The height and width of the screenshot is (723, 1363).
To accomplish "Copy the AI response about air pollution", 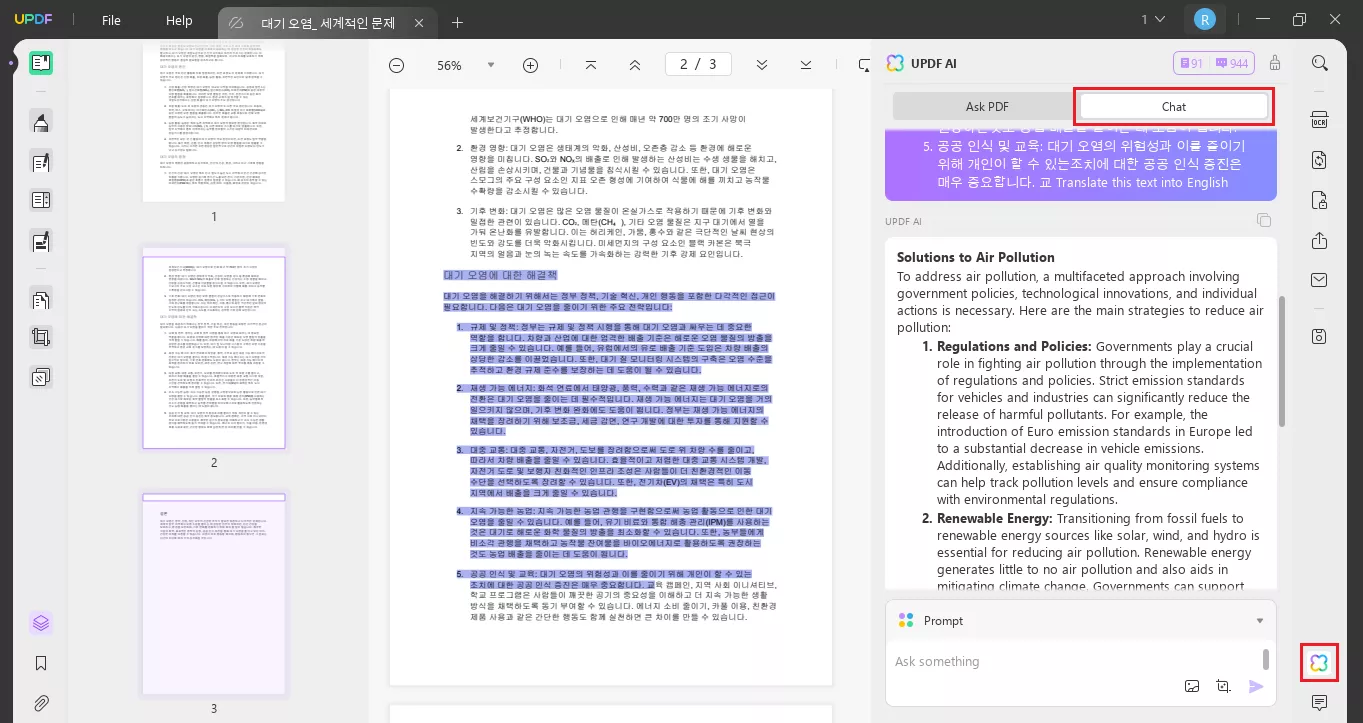I will (x=1264, y=221).
